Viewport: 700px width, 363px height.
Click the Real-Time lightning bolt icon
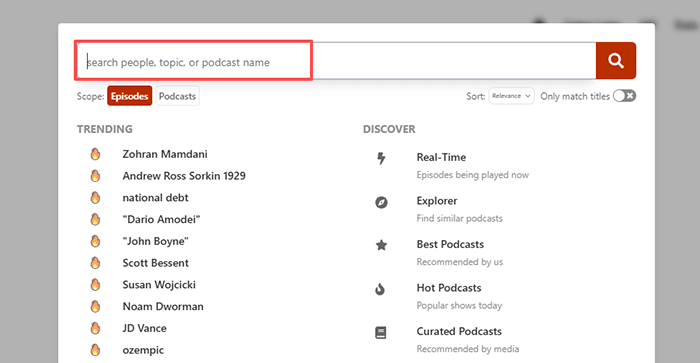(381, 159)
